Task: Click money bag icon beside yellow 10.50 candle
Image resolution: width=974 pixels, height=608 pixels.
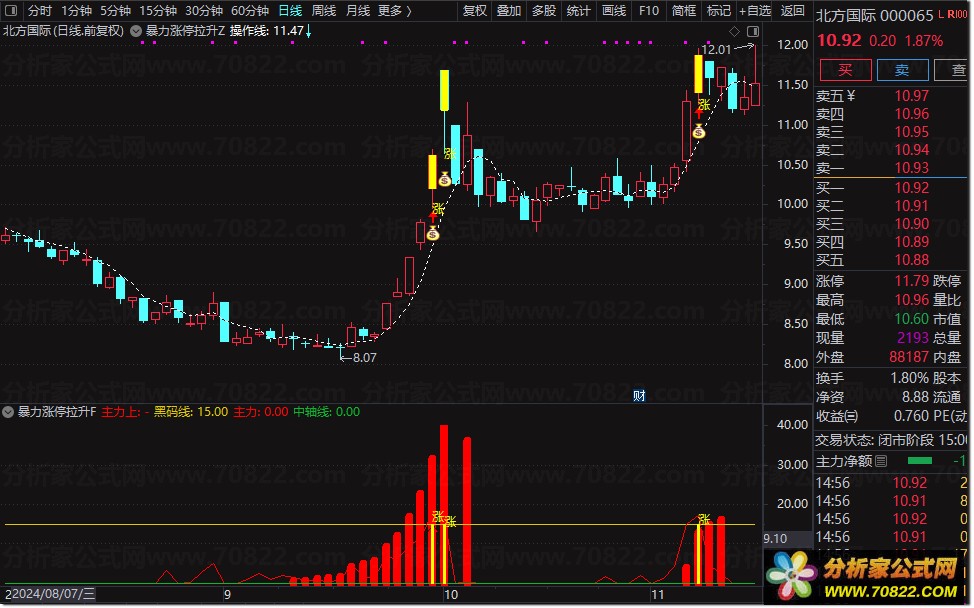Action: point(445,179)
